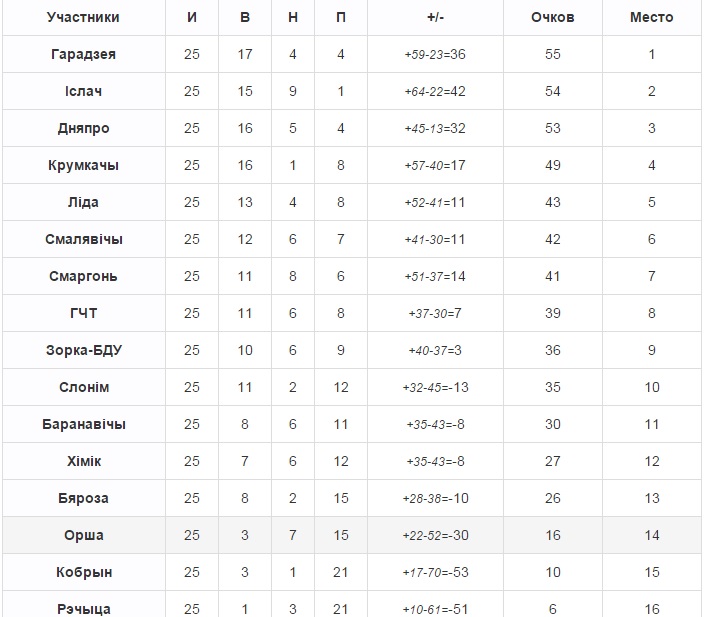
Task: Open the Дняпро team entry
Action: pos(83,128)
